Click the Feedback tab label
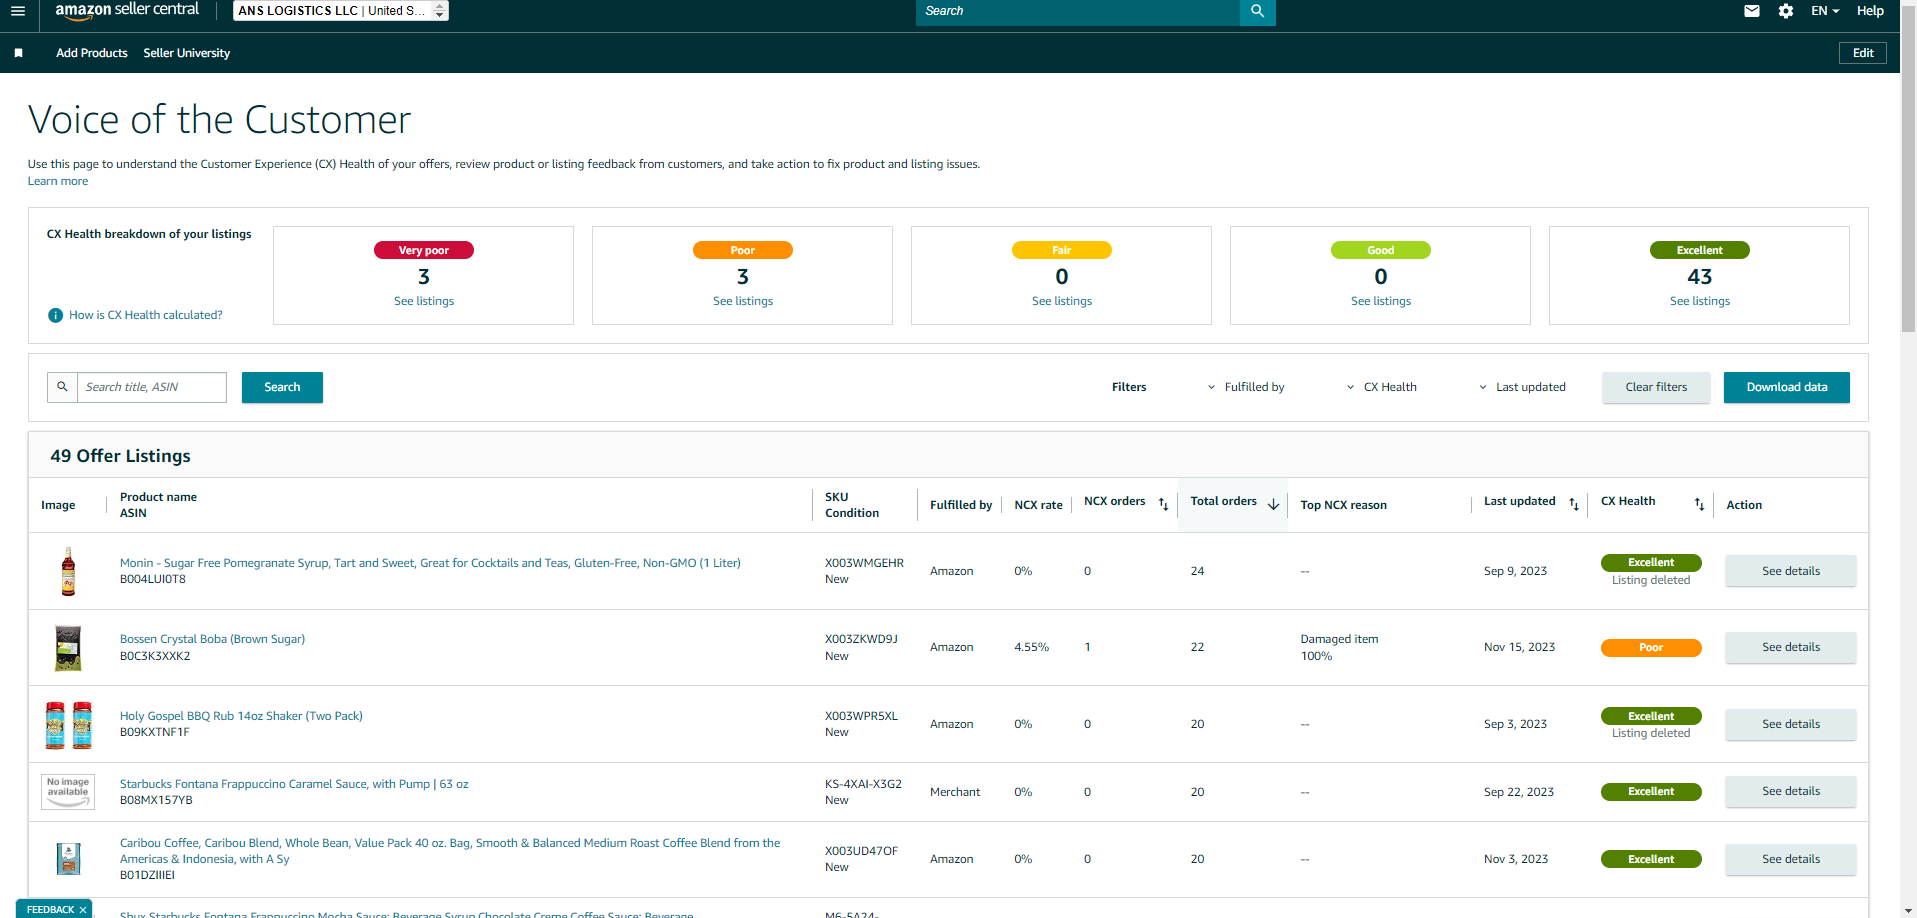The width and height of the screenshot is (1917, 918). pyautogui.click(x=50, y=910)
